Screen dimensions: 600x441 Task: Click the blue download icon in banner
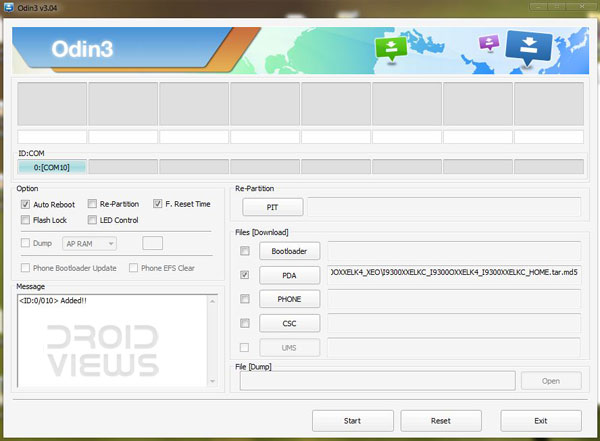529,48
